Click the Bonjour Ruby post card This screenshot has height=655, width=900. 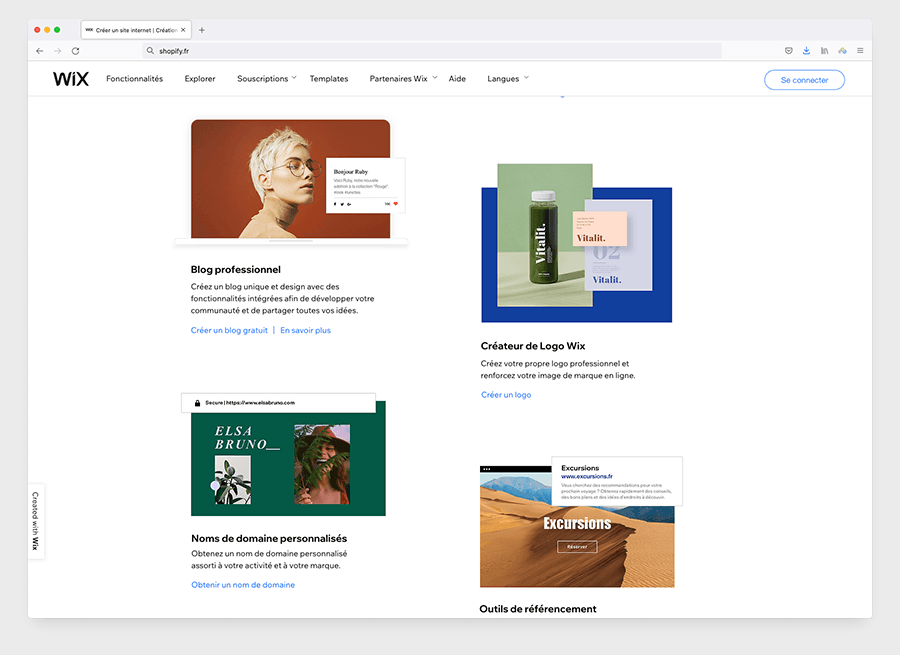(366, 185)
